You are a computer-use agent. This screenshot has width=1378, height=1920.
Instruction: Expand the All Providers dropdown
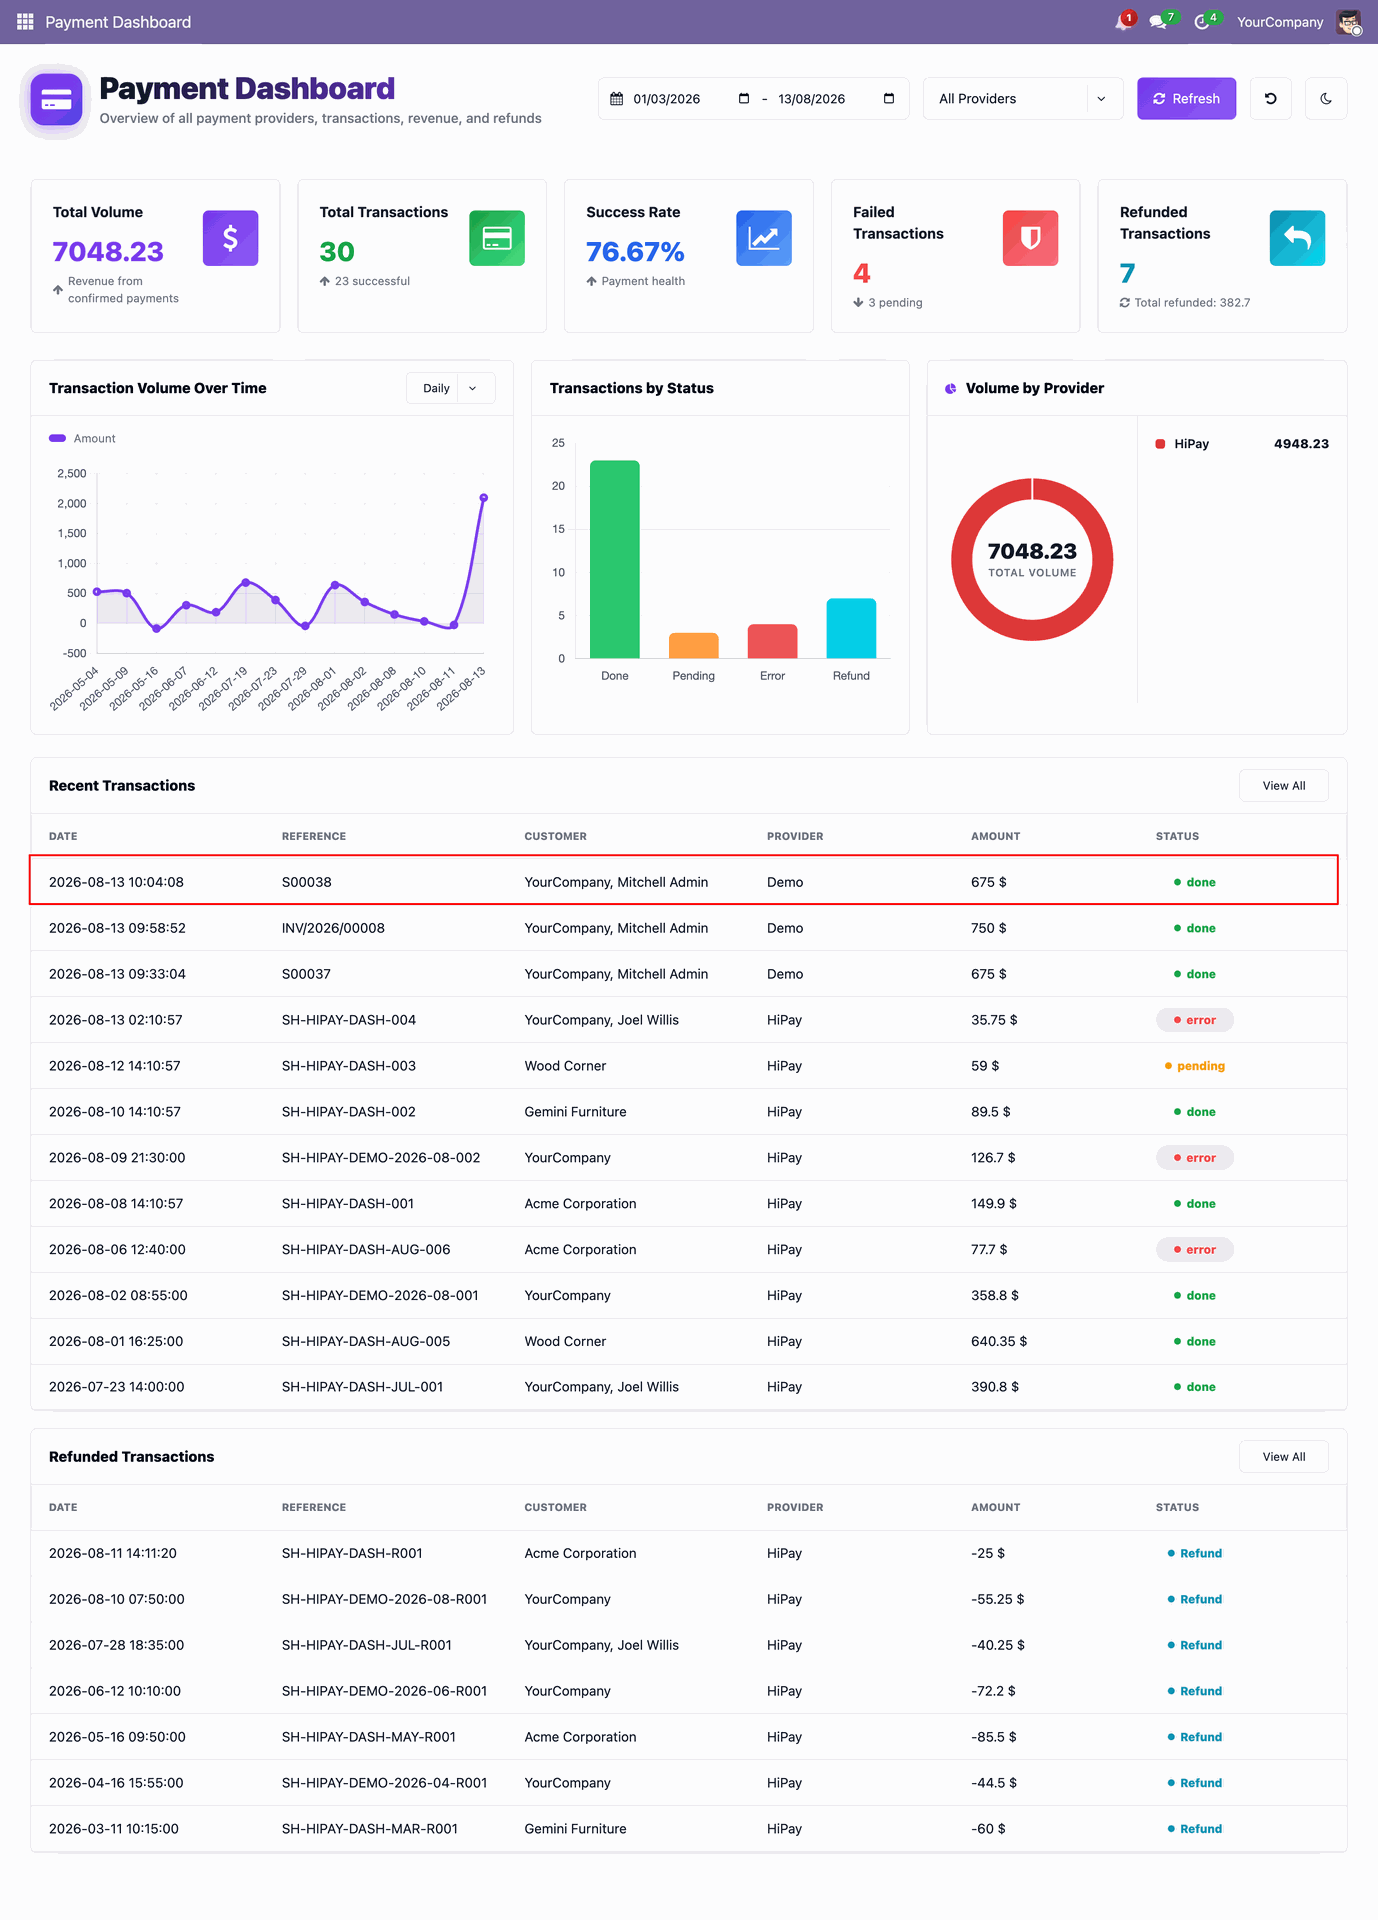tap(1023, 98)
